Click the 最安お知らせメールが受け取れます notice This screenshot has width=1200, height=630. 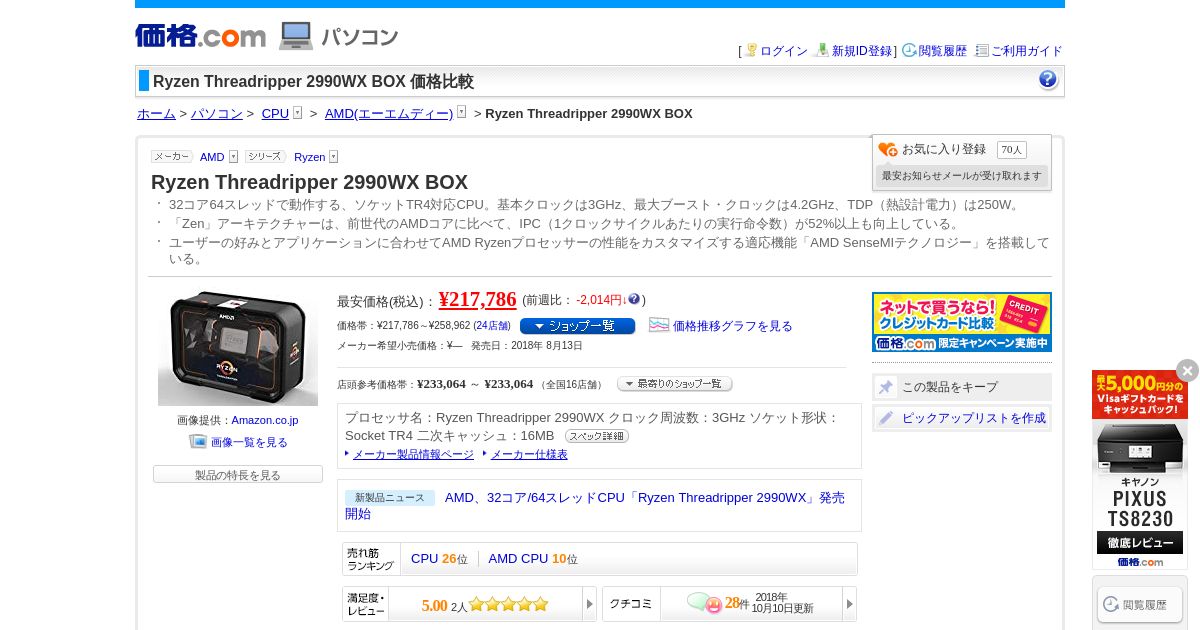pos(962,175)
